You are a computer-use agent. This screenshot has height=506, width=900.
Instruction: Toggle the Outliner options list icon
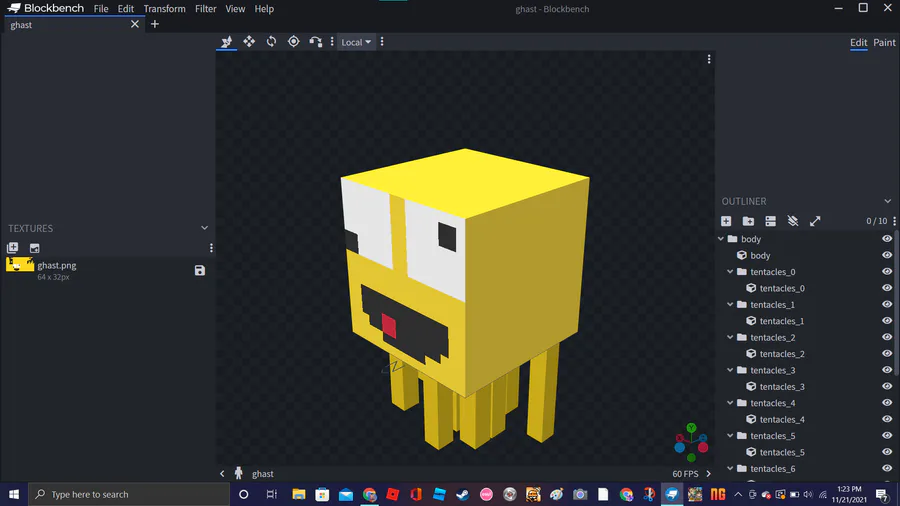coord(771,221)
